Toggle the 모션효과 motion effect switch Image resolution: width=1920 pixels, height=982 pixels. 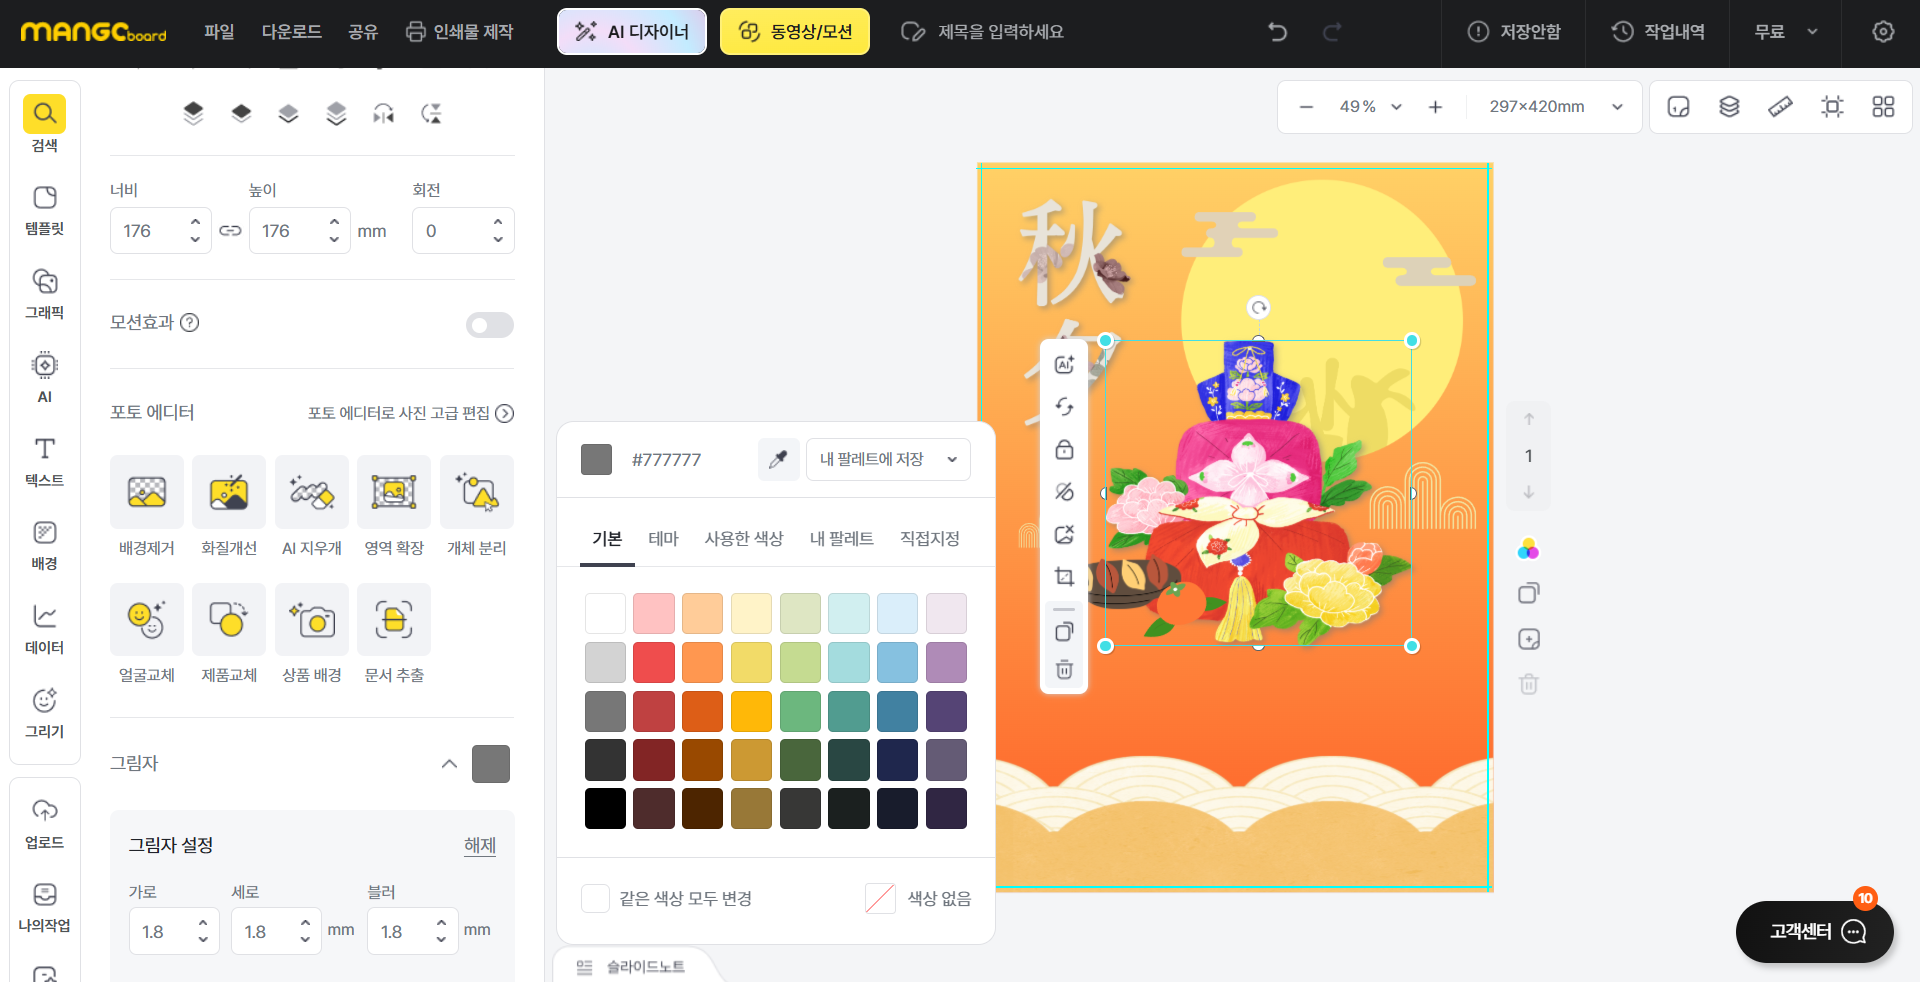[489, 325]
